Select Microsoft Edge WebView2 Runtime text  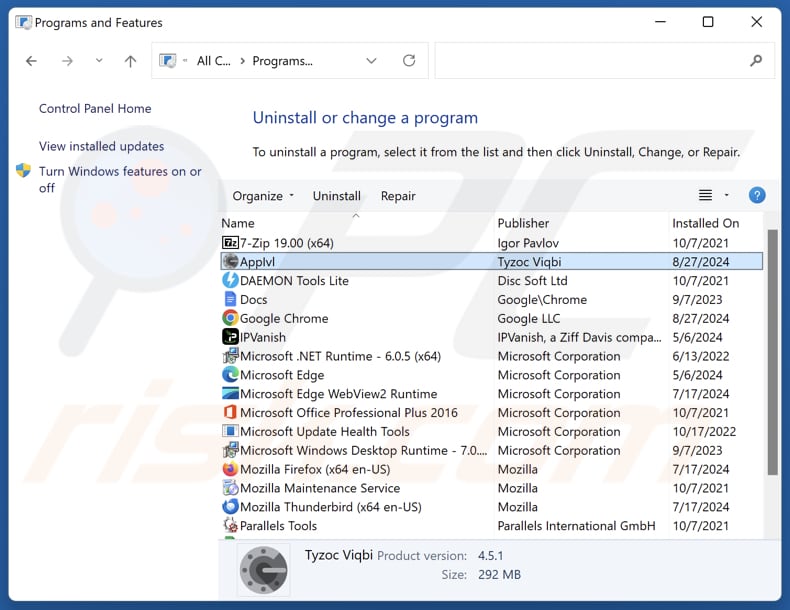[x=339, y=394]
